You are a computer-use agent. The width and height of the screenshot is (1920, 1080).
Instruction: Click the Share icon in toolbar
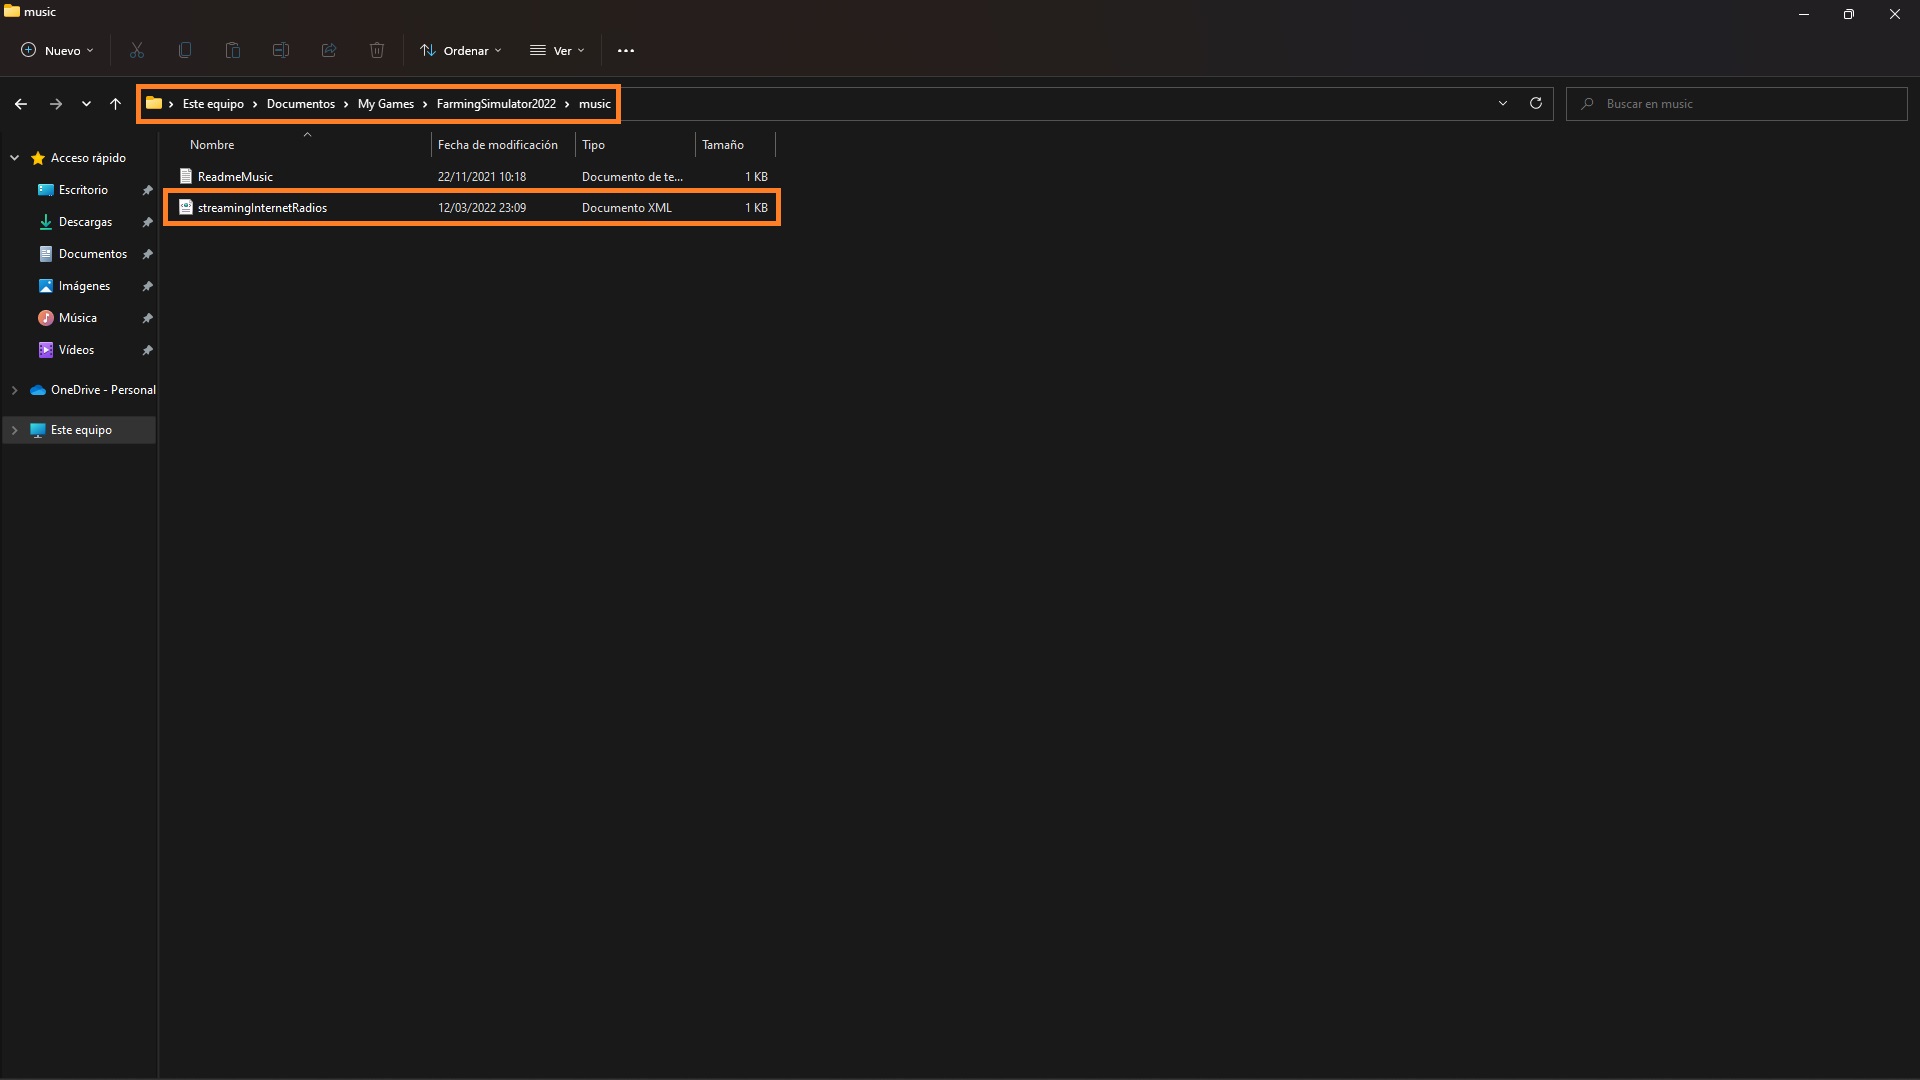329,50
